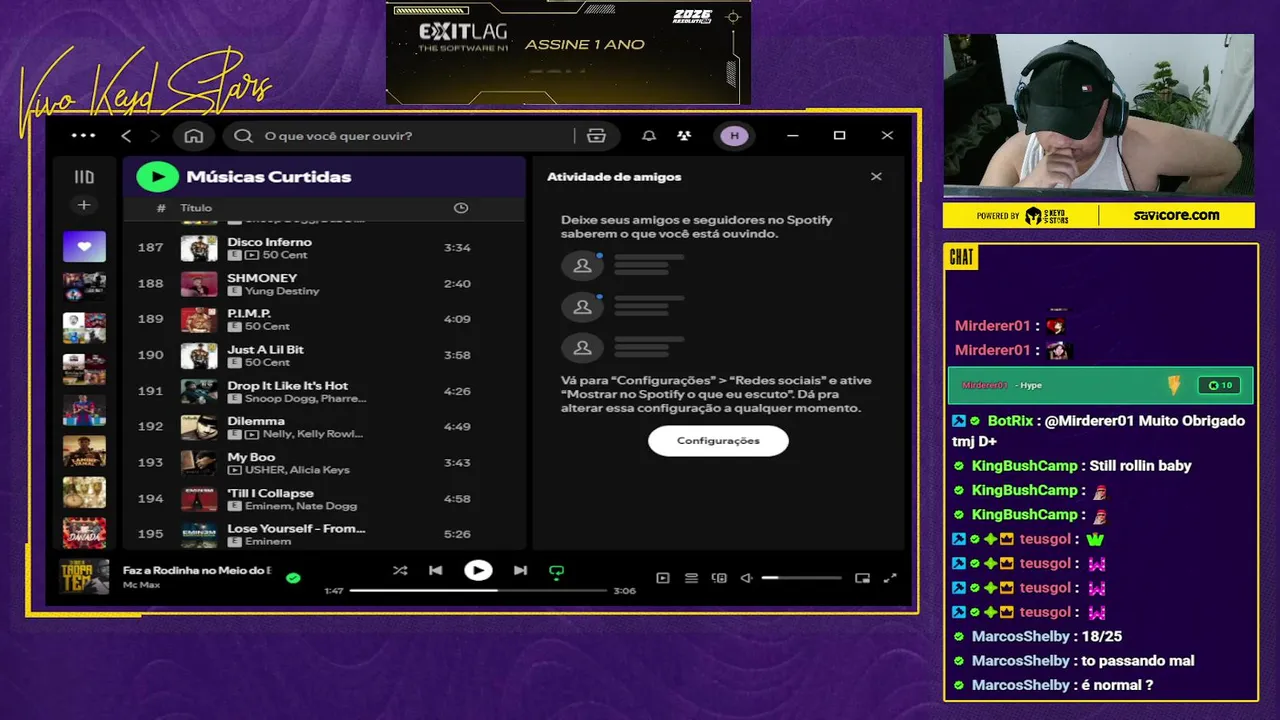Create a playlist with the plus icon
1280x720 pixels.
pyautogui.click(x=84, y=205)
